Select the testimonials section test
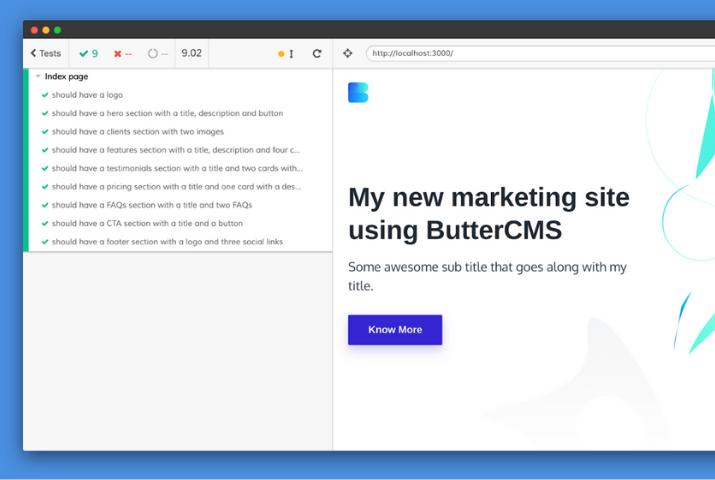The width and height of the screenshot is (715, 480). [176, 169]
